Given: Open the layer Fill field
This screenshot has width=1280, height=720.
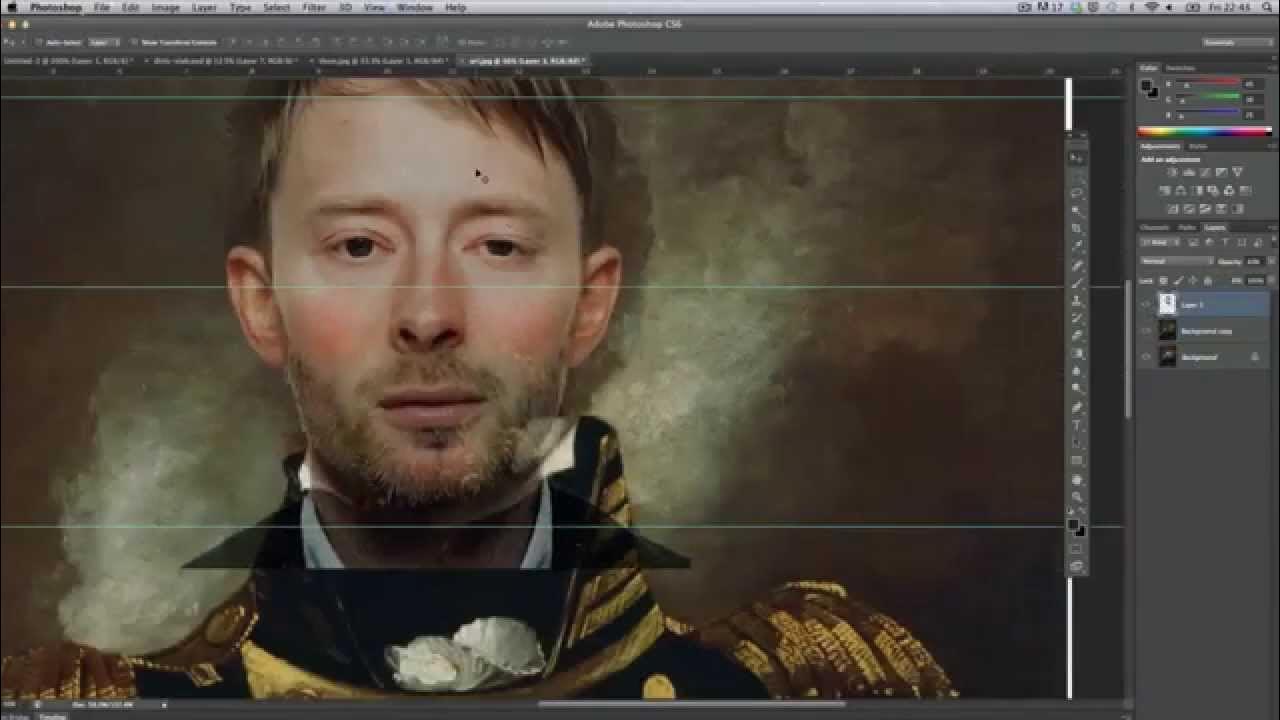Looking at the screenshot, I should tap(1254, 281).
